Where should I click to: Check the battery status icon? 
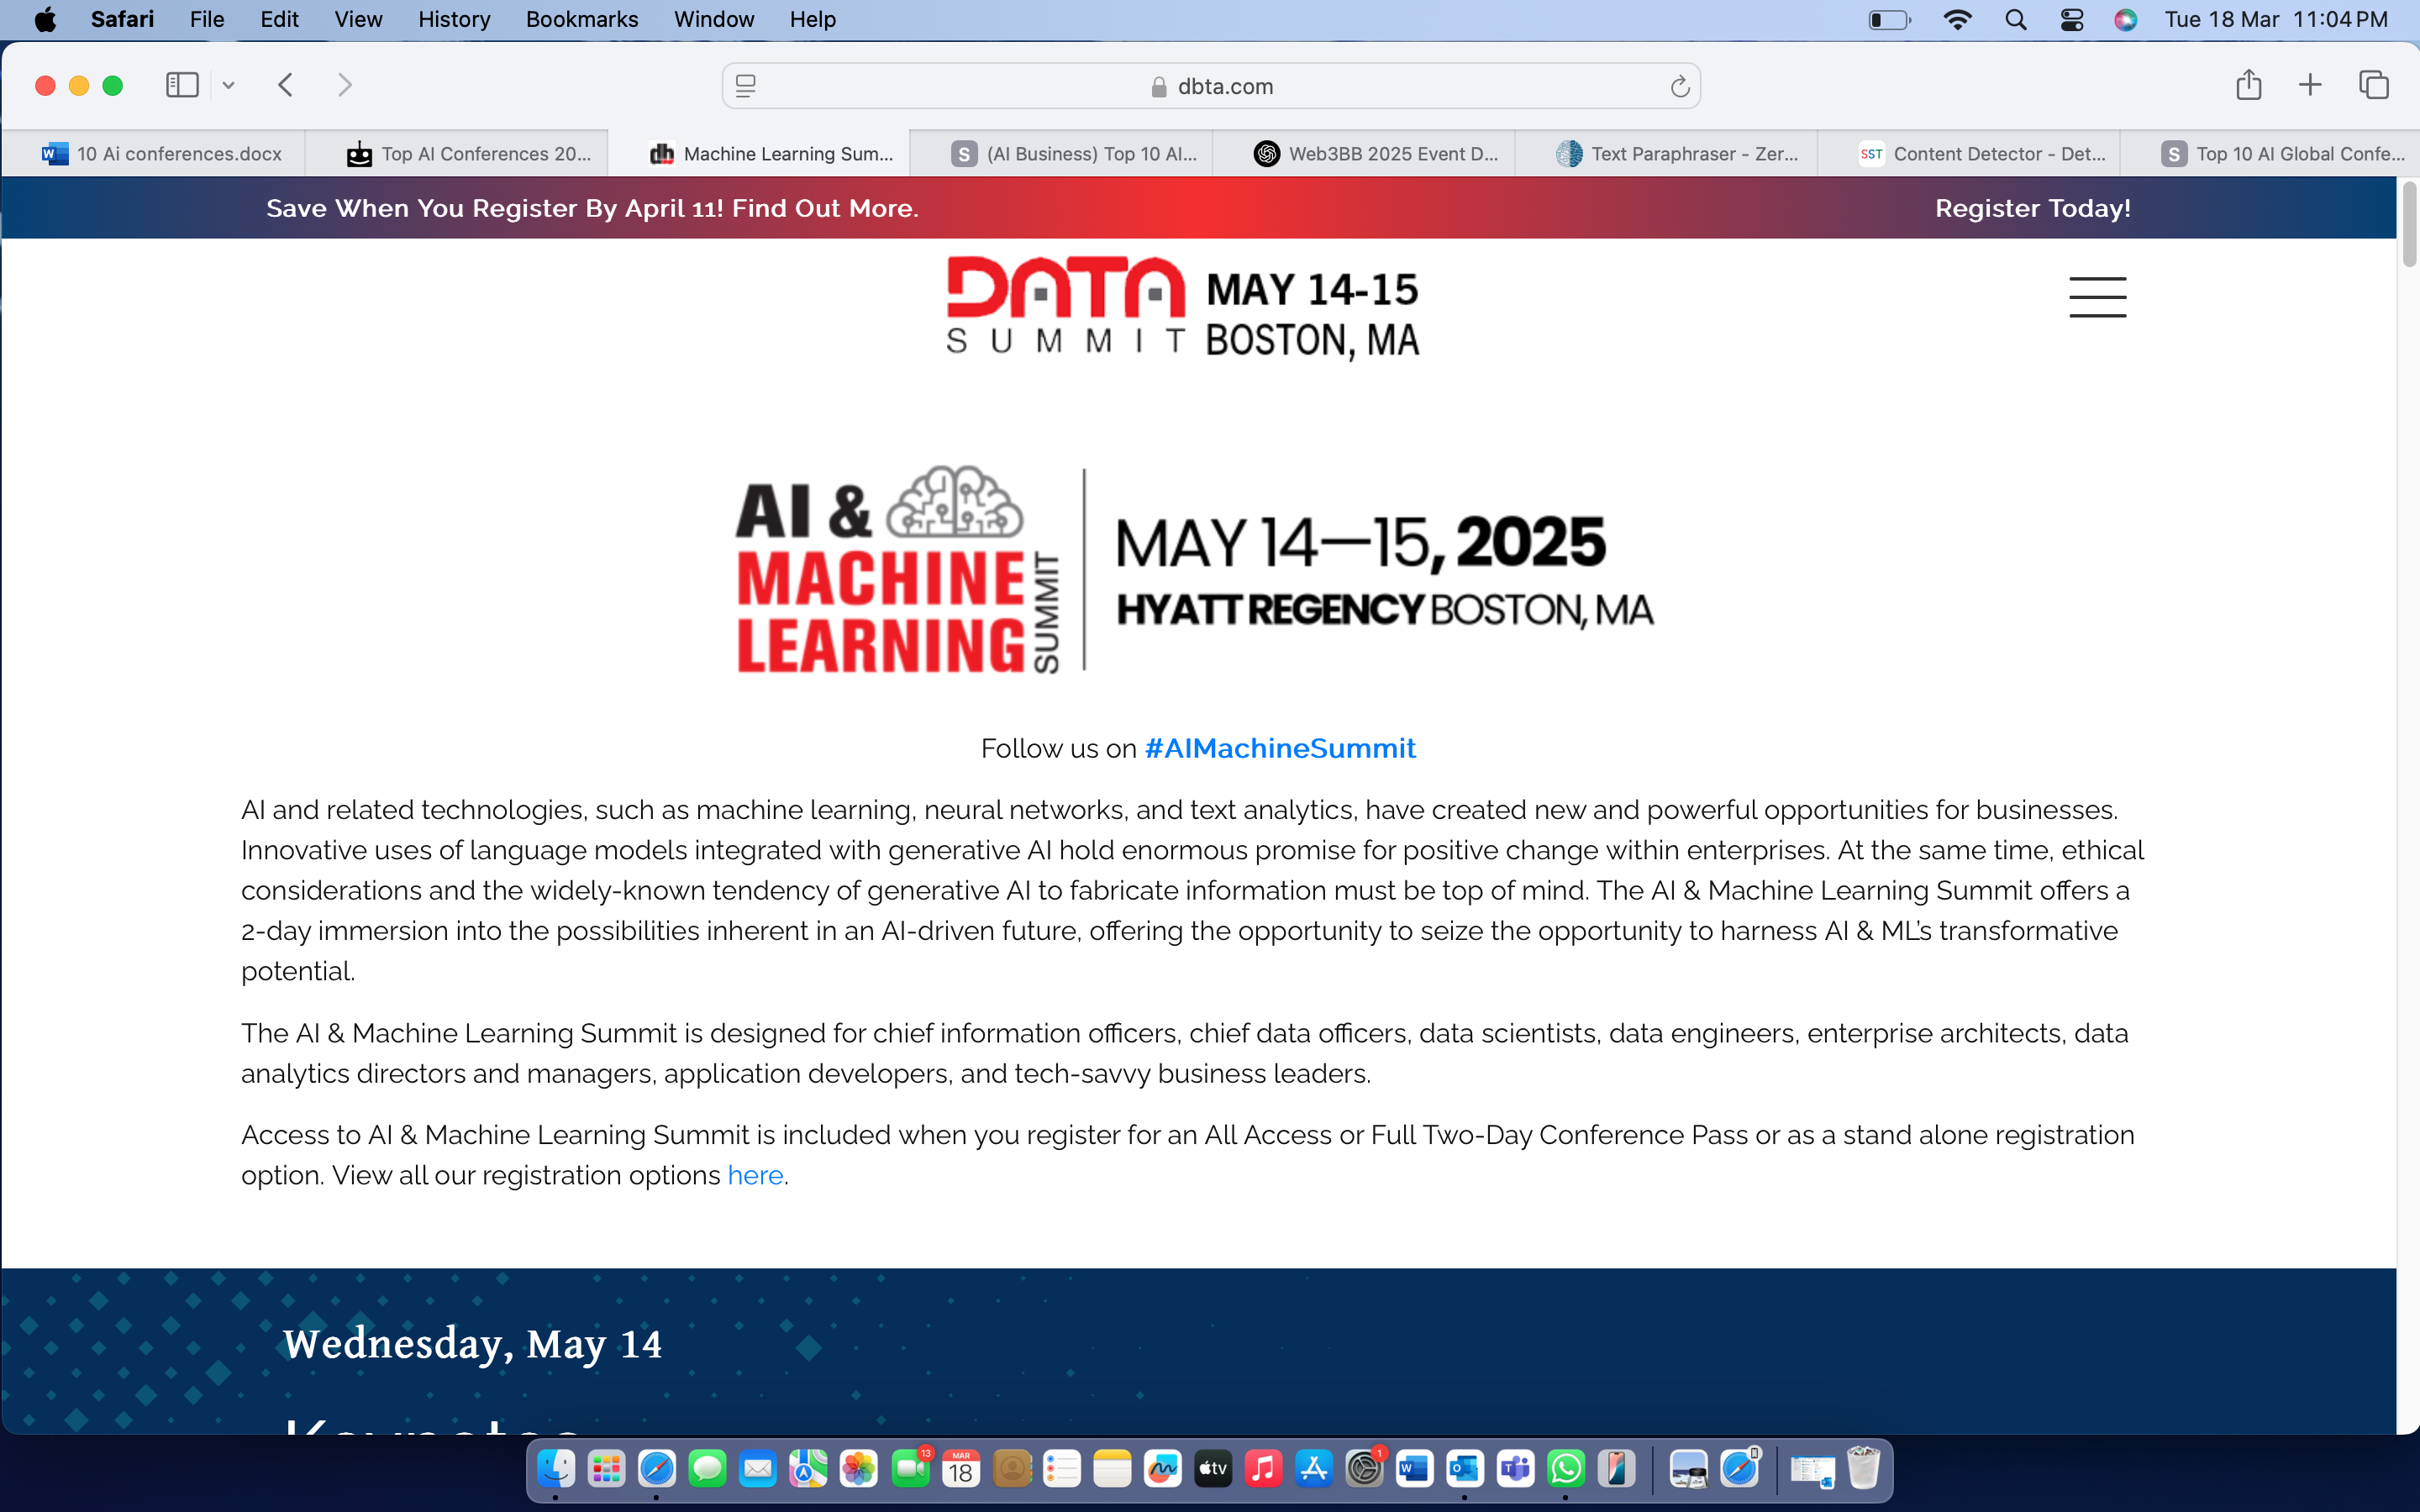(1889, 20)
